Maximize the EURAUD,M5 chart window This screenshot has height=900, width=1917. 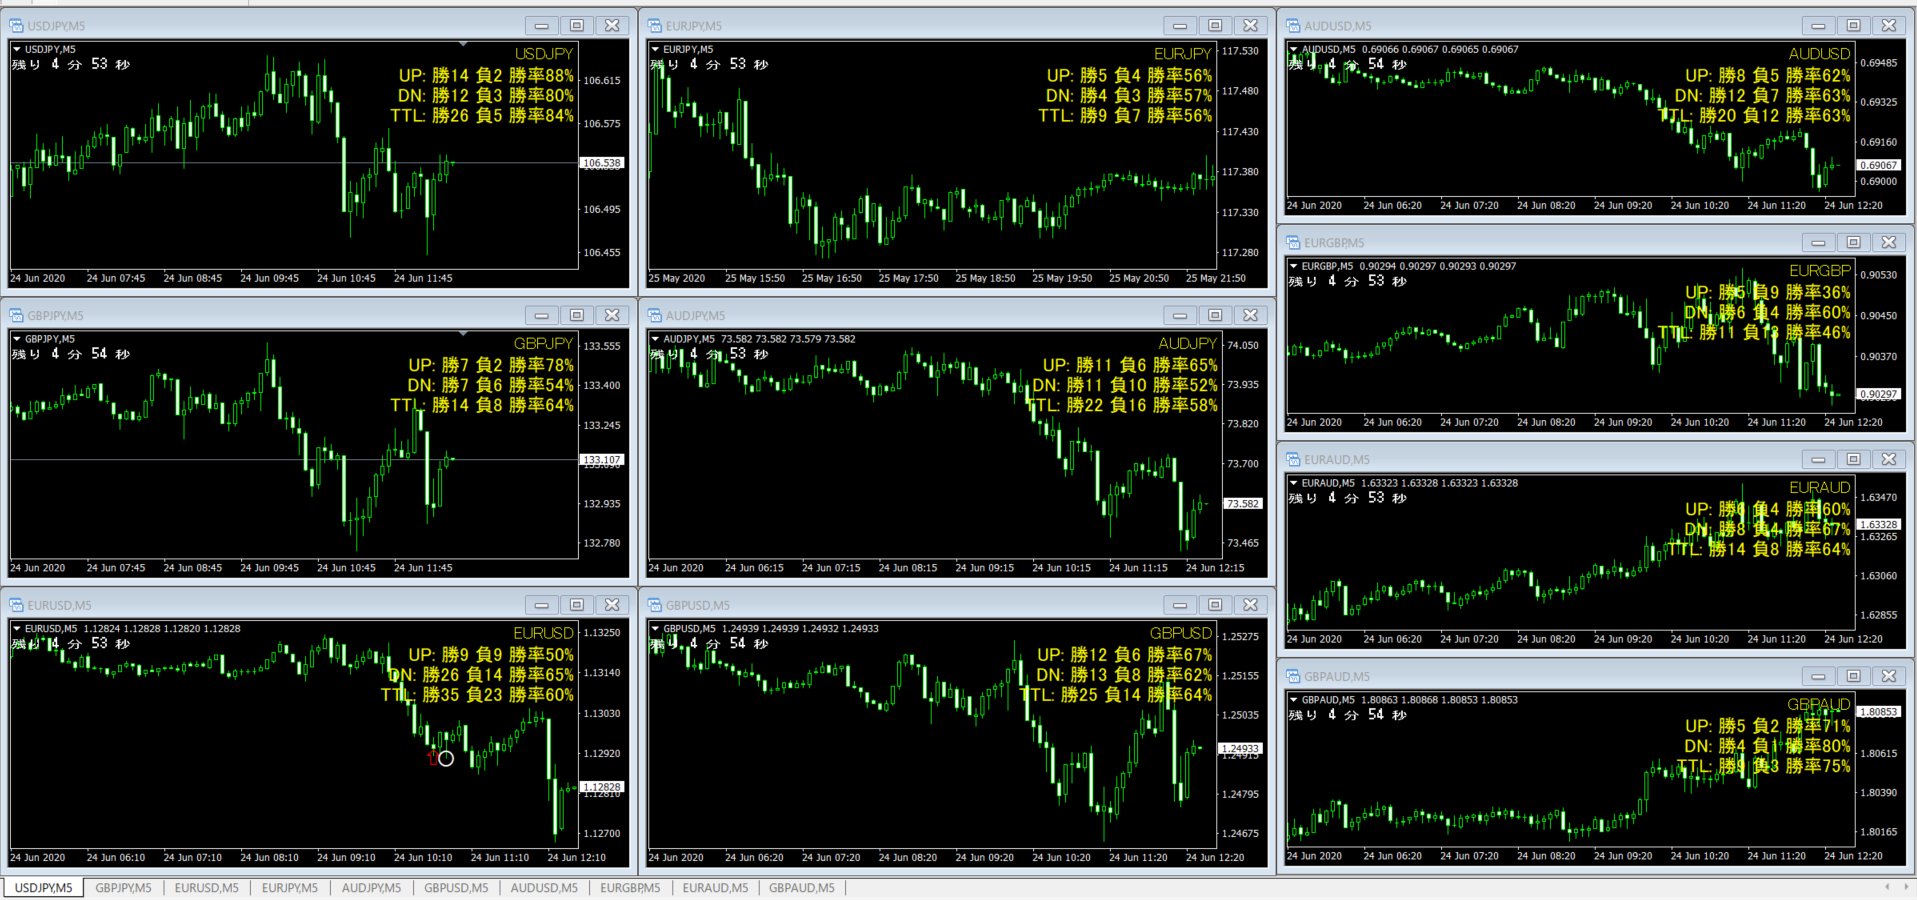pyautogui.click(x=1853, y=460)
